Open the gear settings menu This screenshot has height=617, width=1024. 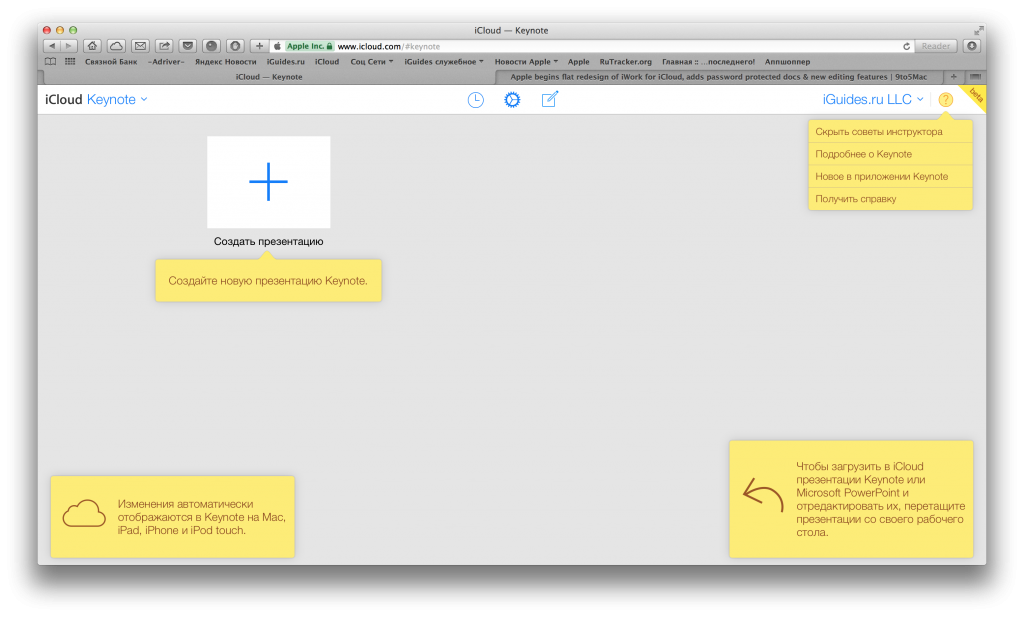tap(512, 100)
